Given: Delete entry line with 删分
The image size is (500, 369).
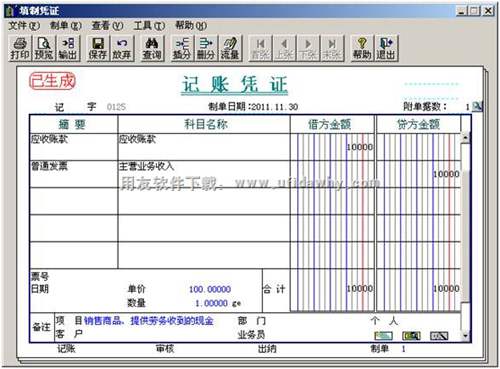Looking at the screenshot, I should pos(206,49).
